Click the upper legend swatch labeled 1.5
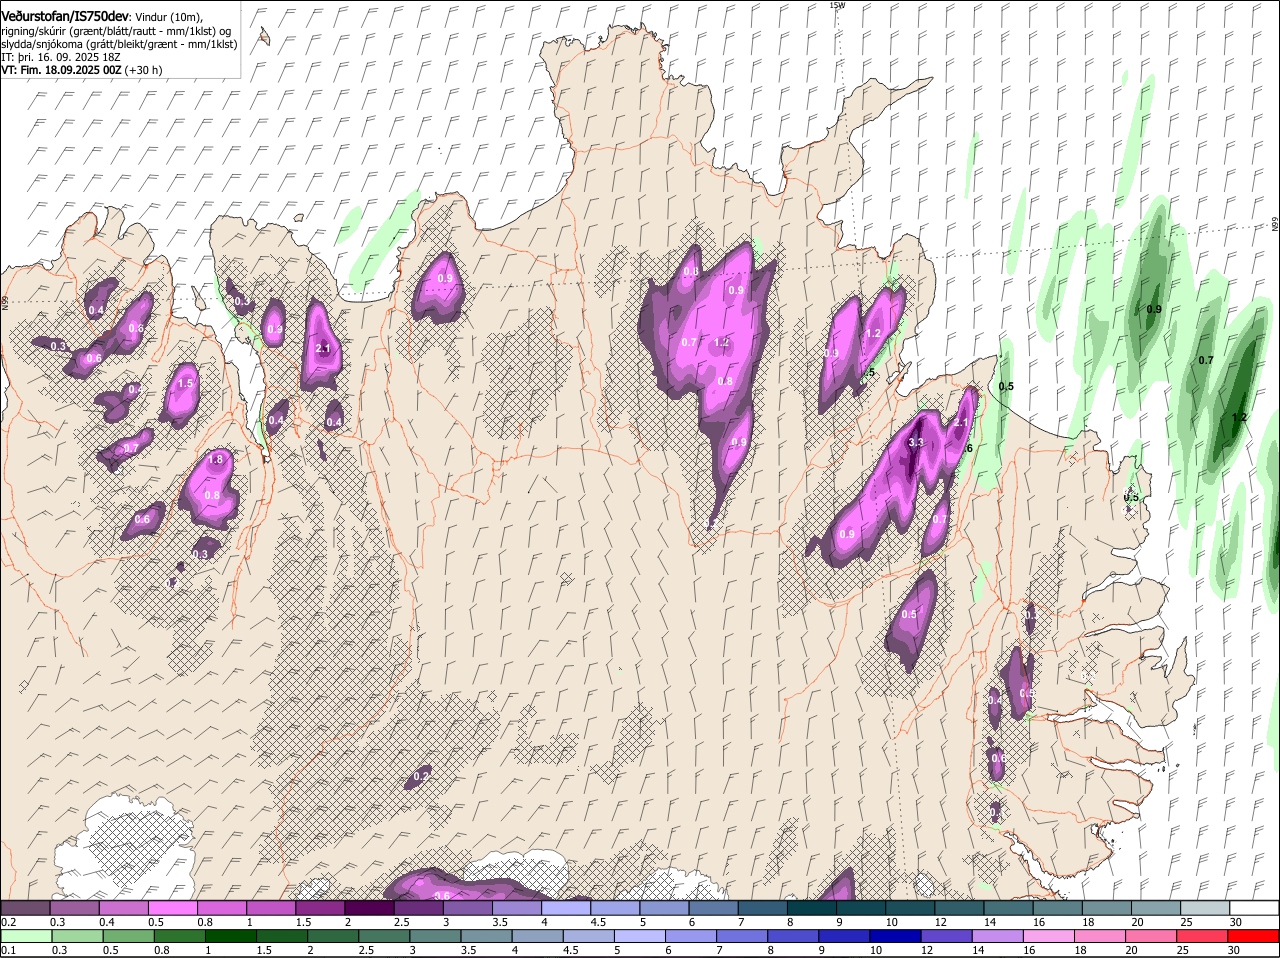1280x958 pixels. (320, 907)
